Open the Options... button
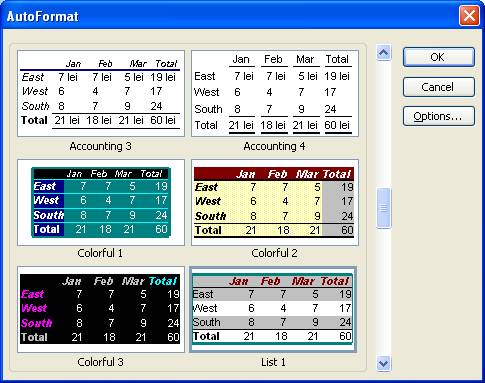The height and width of the screenshot is (383, 485). 439,116
